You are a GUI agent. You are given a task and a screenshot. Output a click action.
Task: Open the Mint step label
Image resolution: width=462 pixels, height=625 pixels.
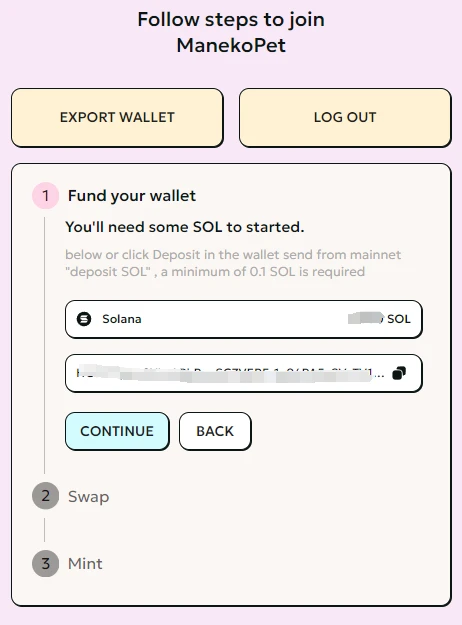[85, 564]
